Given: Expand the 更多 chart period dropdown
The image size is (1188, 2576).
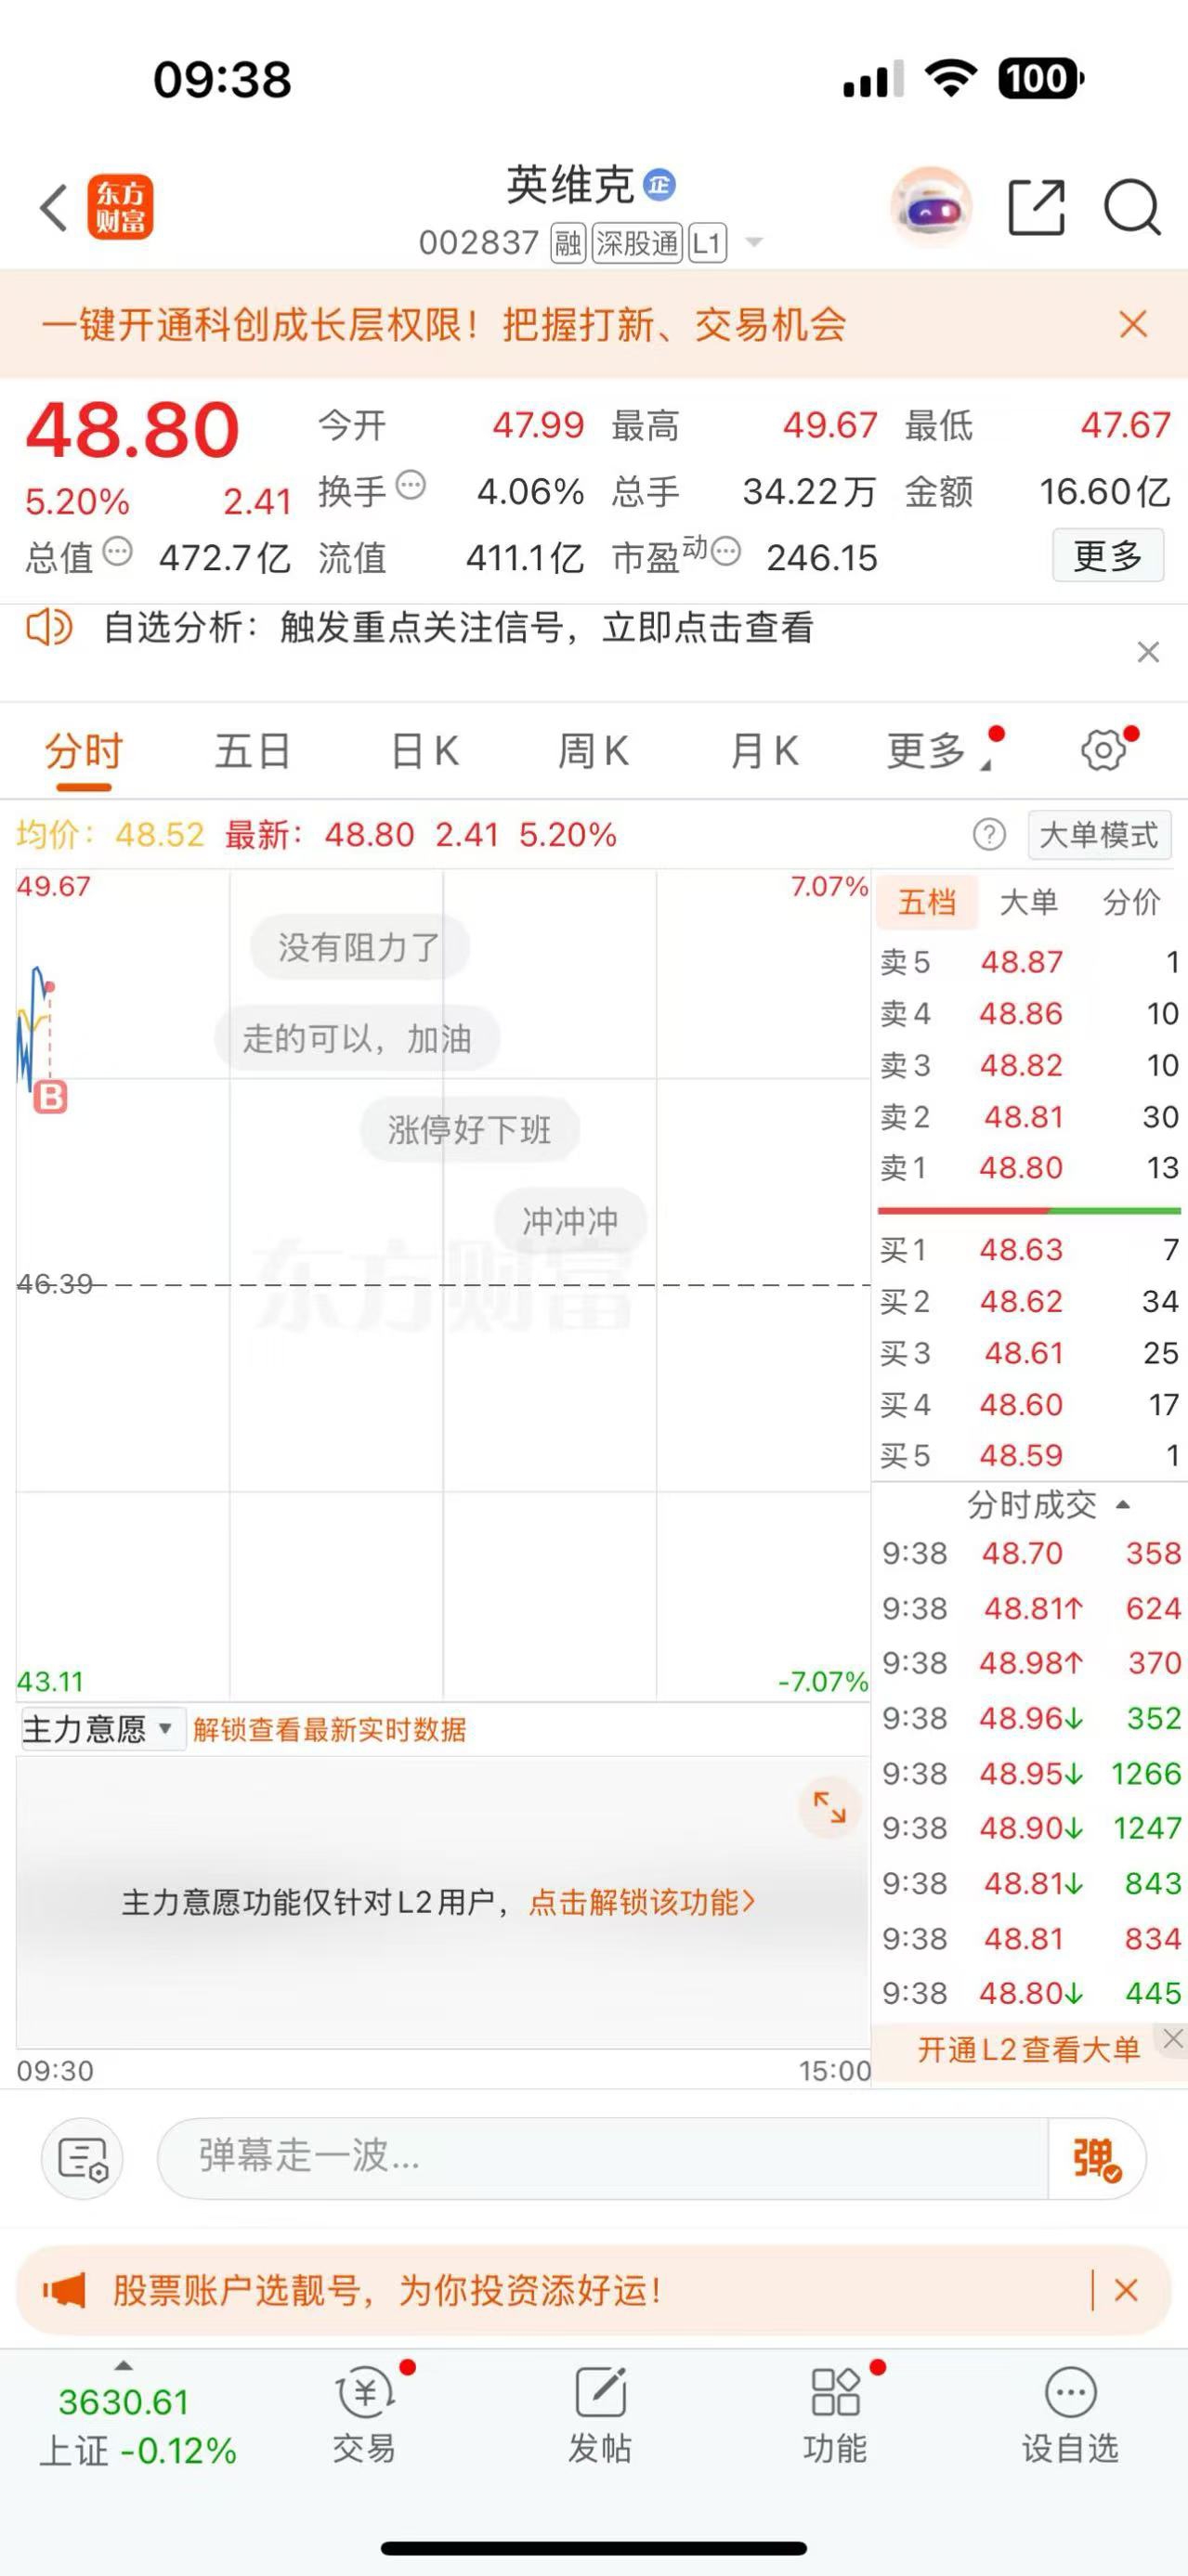Looking at the screenshot, I should (x=938, y=751).
